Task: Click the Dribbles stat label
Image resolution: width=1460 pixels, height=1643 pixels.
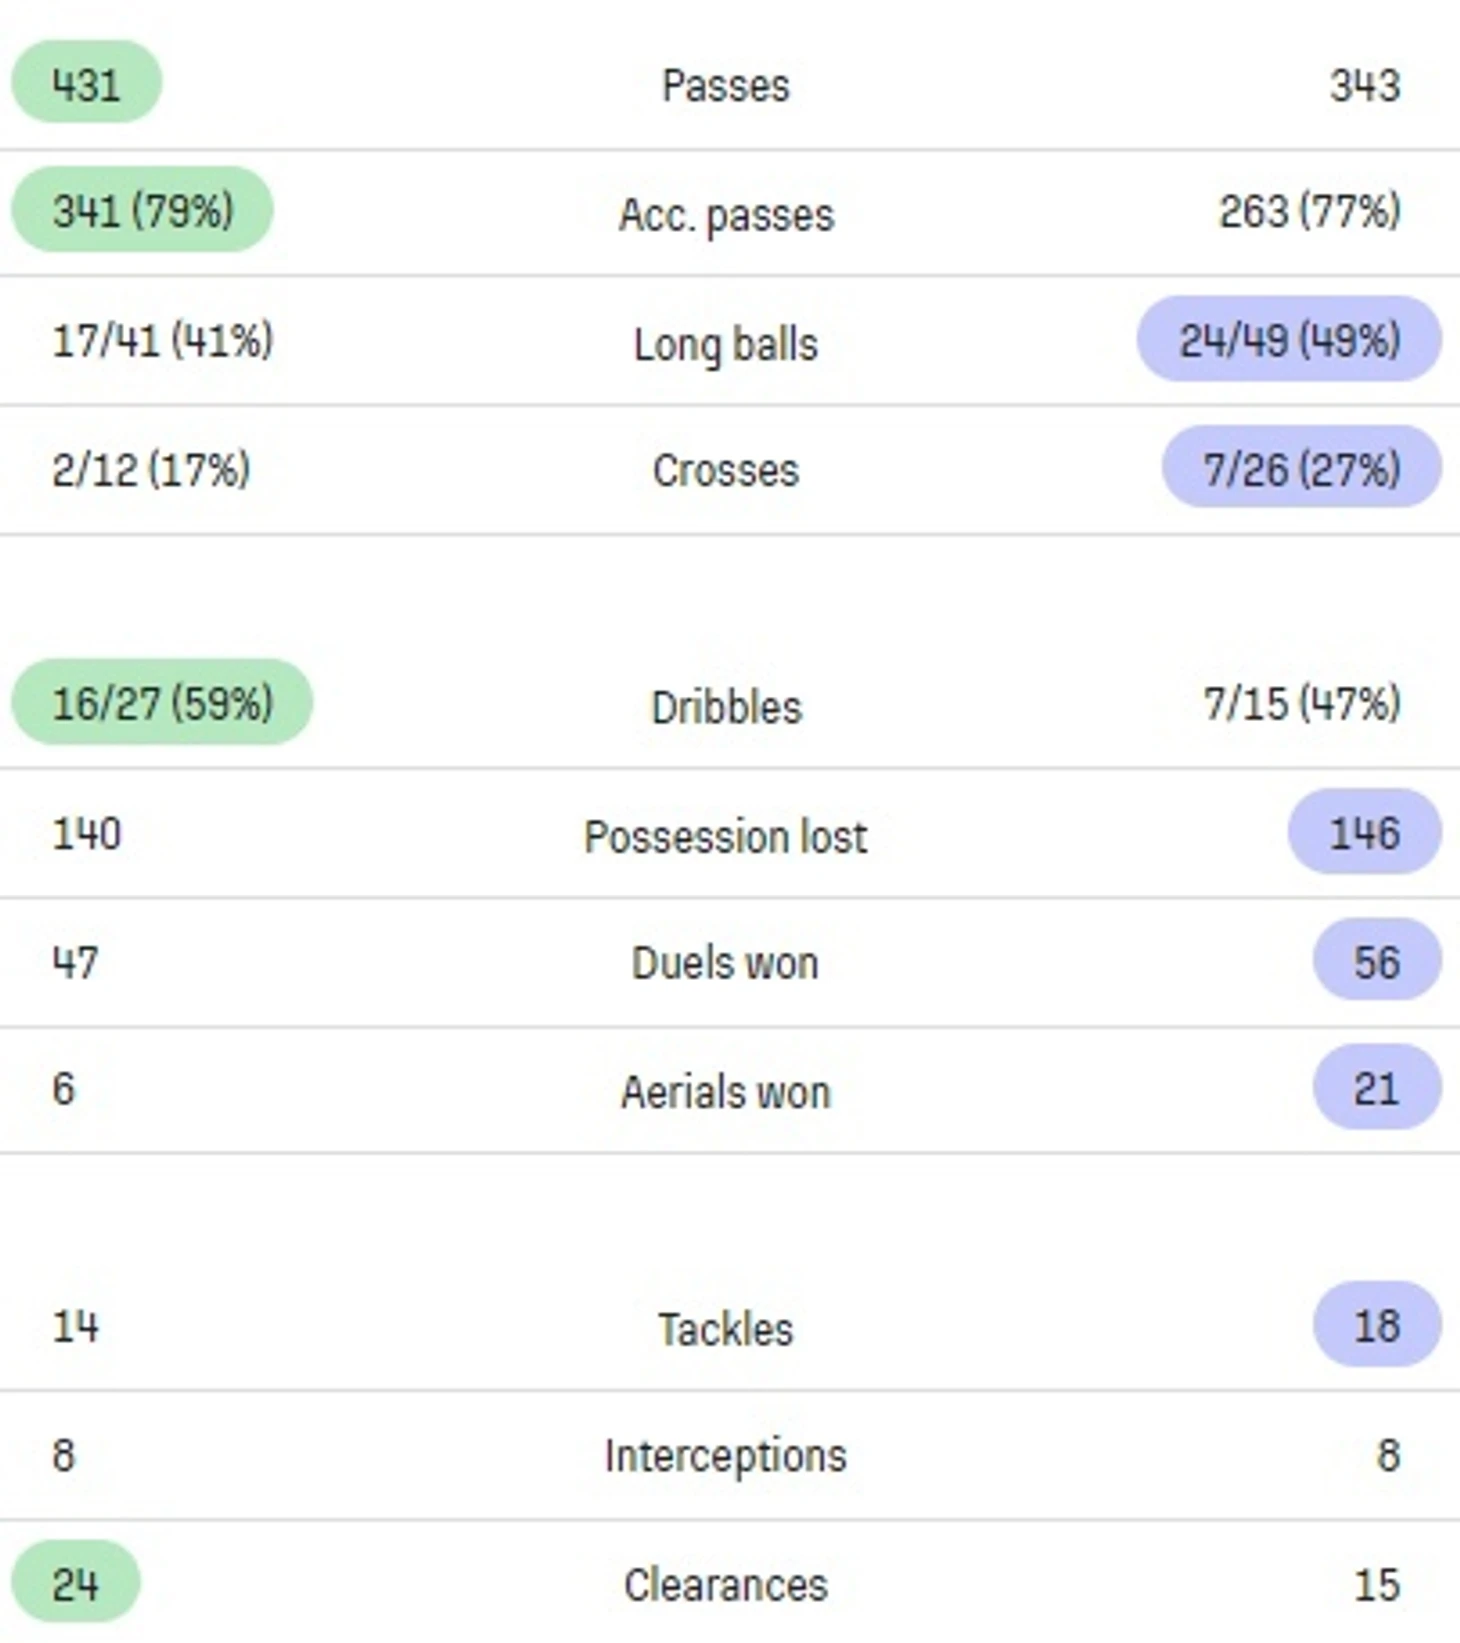Action: coord(726,707)
